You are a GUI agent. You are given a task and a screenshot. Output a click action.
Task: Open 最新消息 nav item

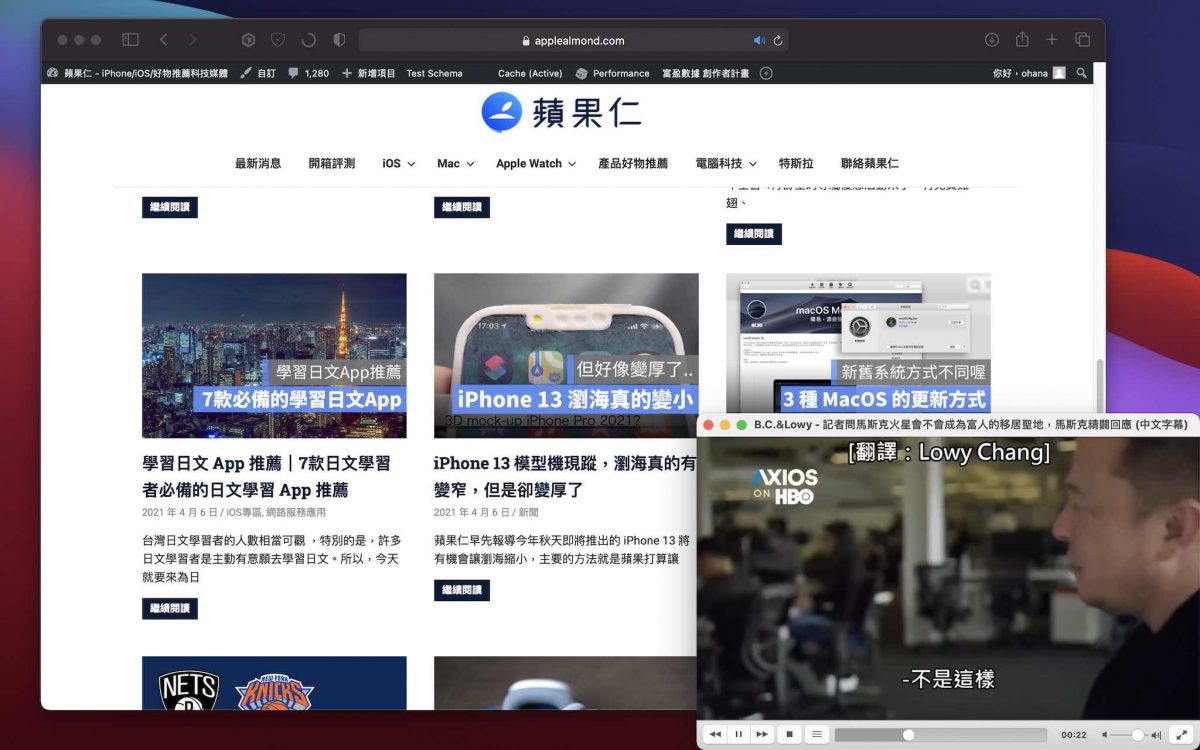coord(258,163)
